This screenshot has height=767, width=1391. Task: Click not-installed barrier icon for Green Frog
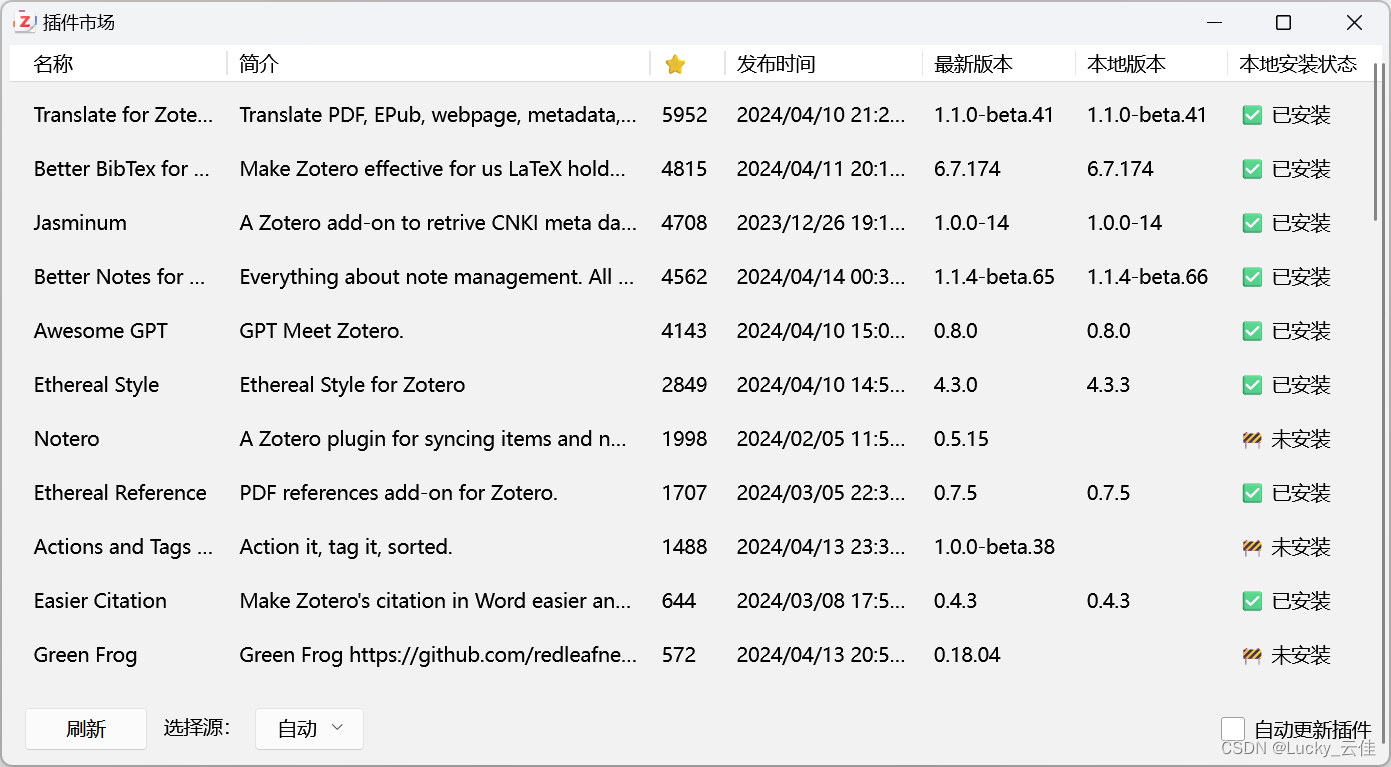pos(1252,655)
